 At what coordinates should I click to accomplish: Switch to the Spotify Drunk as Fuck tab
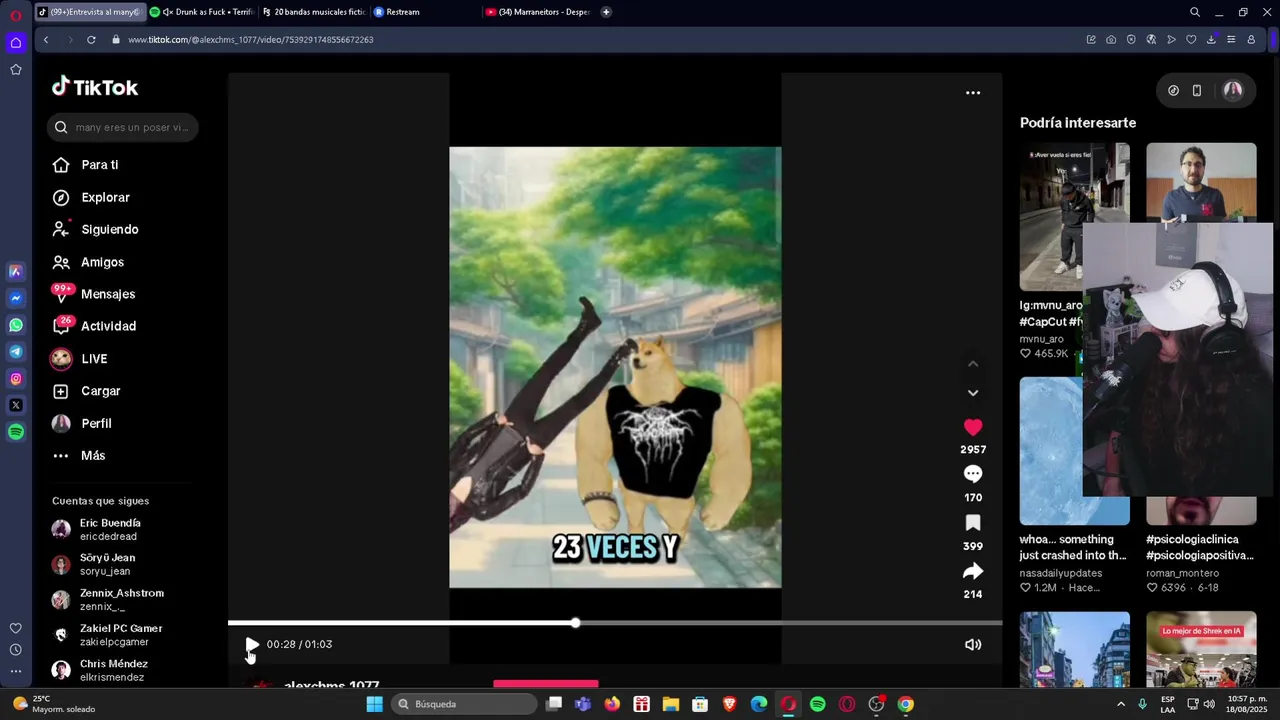click(x=201, y=12)
